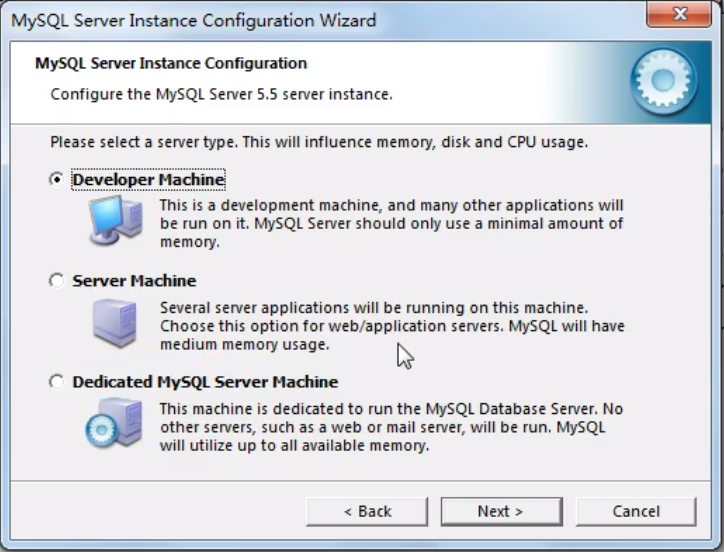Return to previous page with Back

[367, 511]
